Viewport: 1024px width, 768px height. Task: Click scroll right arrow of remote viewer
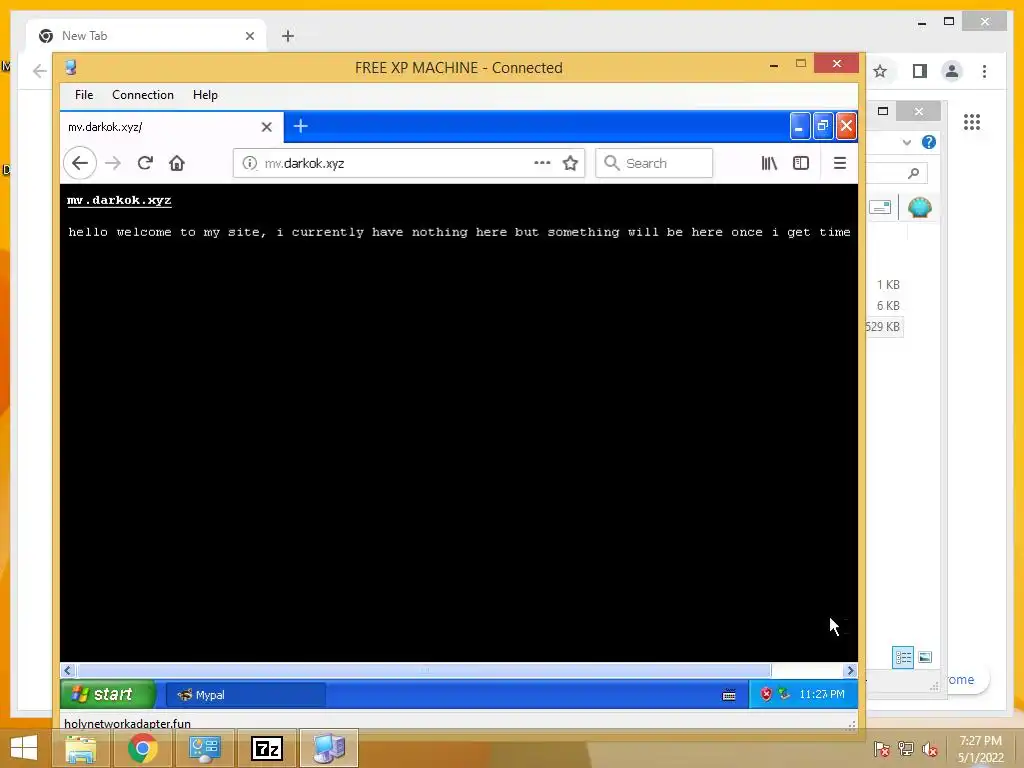click(x=850, y=671)
